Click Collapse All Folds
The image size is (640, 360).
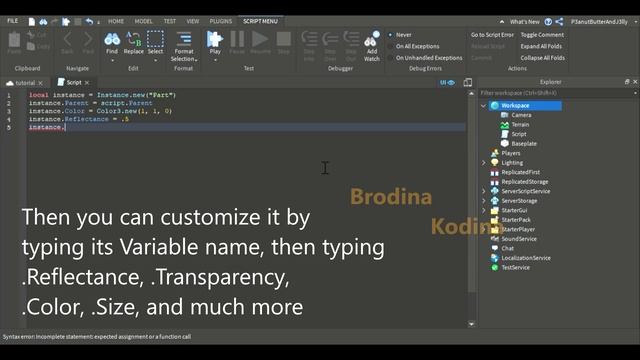coord(543,58)
